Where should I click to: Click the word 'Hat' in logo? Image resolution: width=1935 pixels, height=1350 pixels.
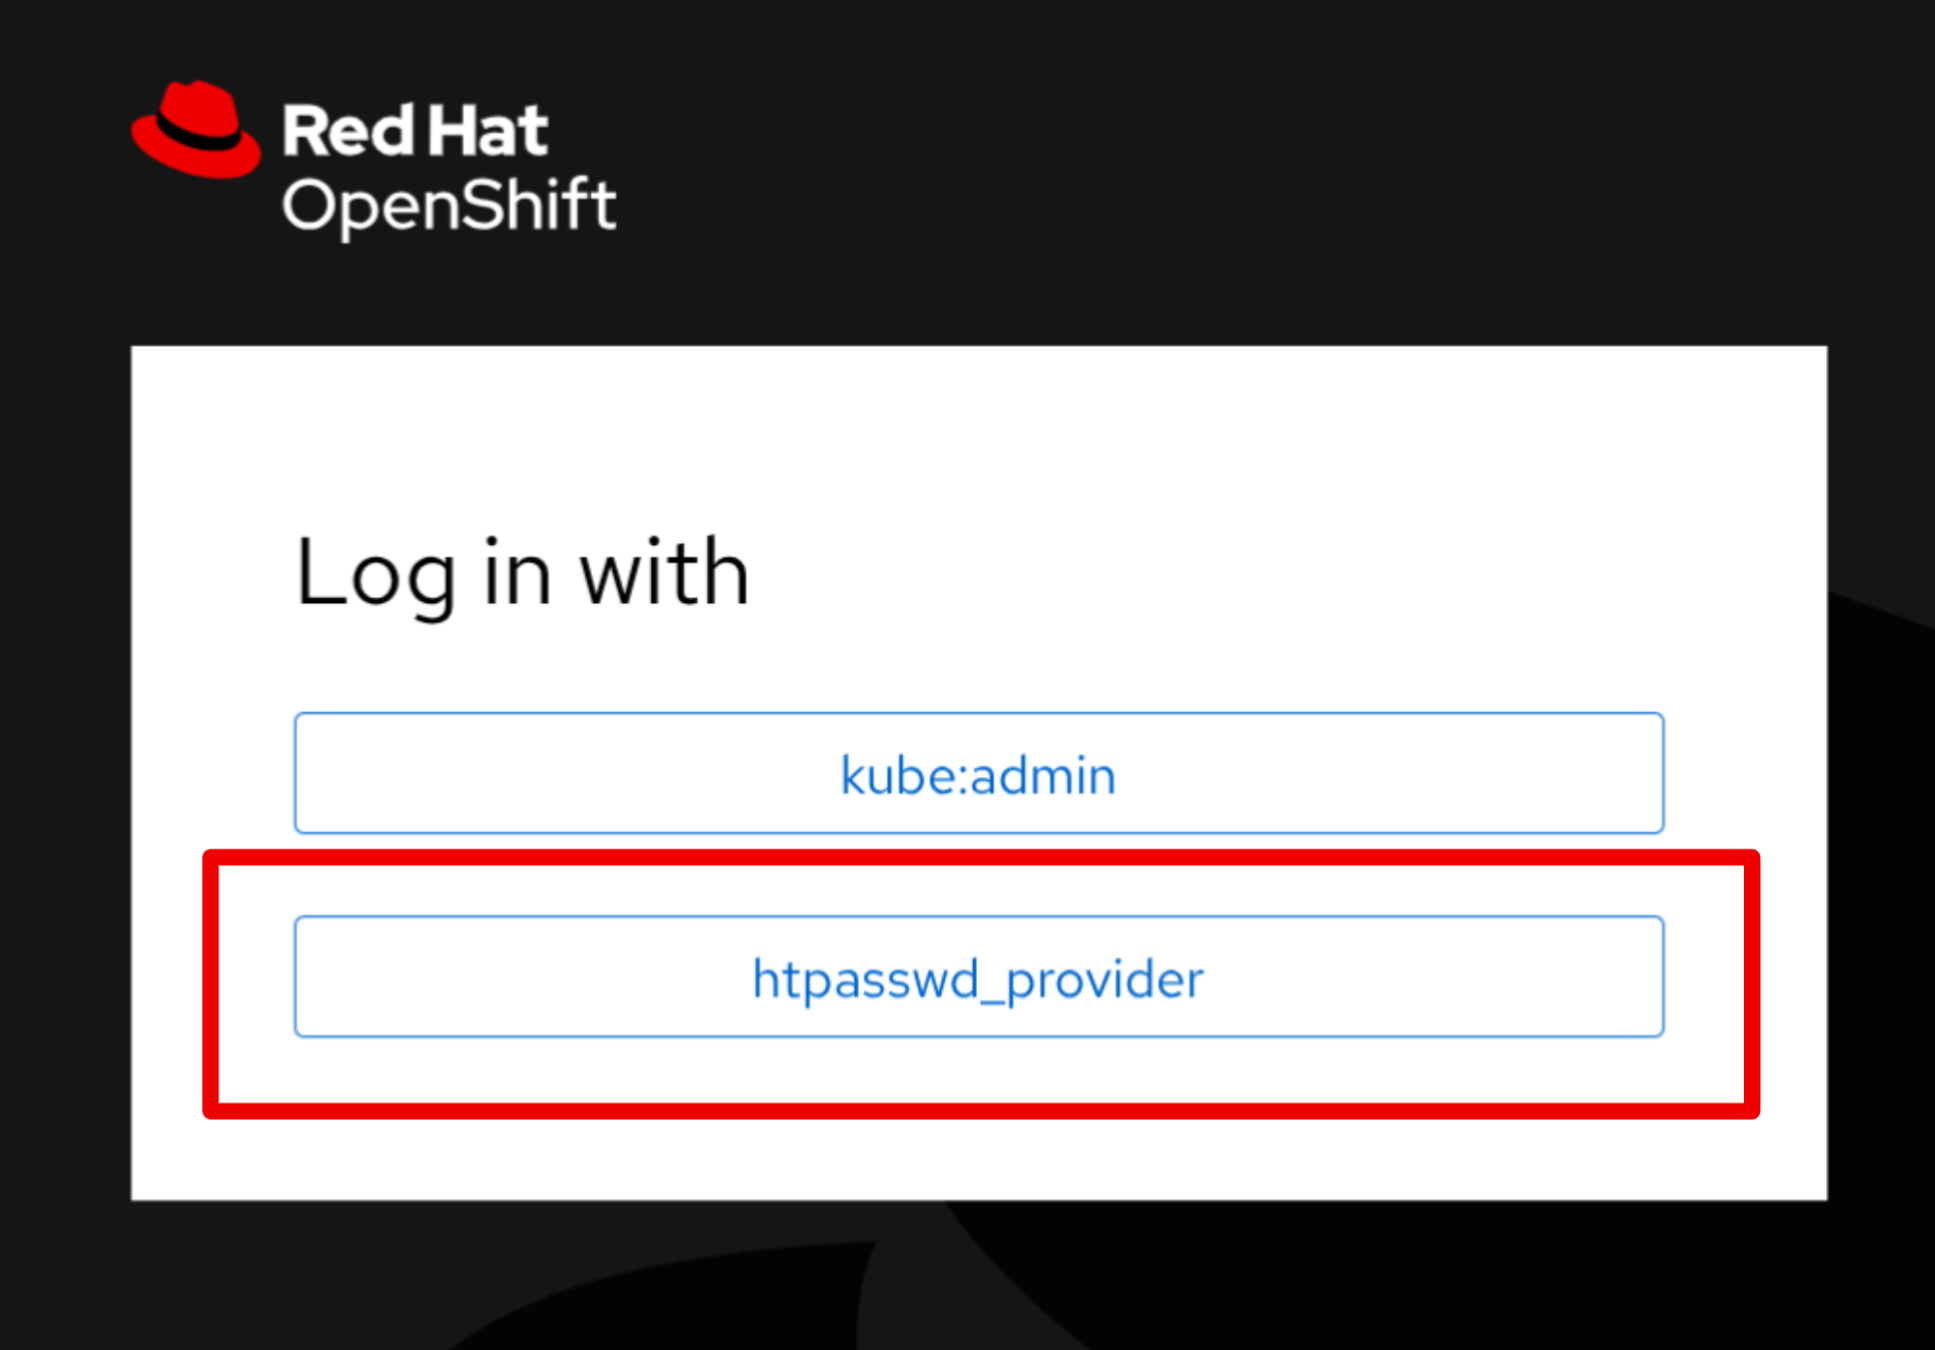coord(488,131)
